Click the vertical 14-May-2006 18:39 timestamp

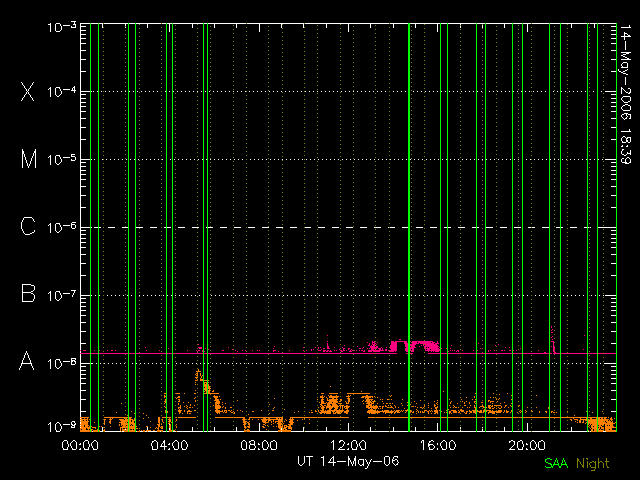pos(625,95)
